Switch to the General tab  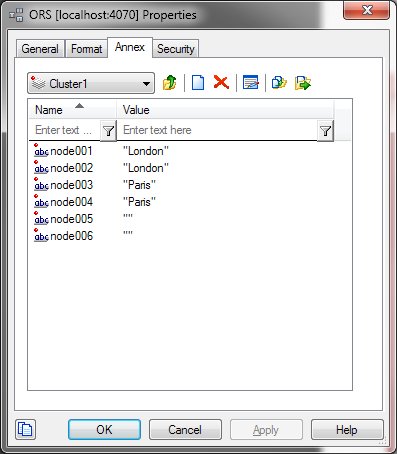[x=40, y=49]
